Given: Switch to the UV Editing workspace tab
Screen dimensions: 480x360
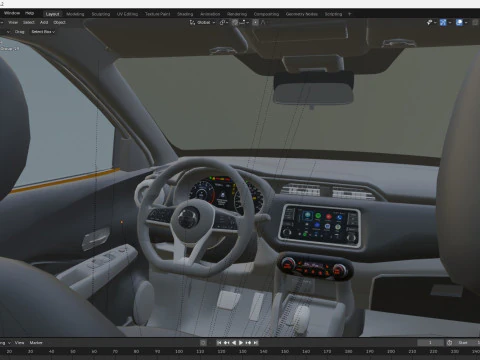Looking at the screenshot, I should (127, 14).
